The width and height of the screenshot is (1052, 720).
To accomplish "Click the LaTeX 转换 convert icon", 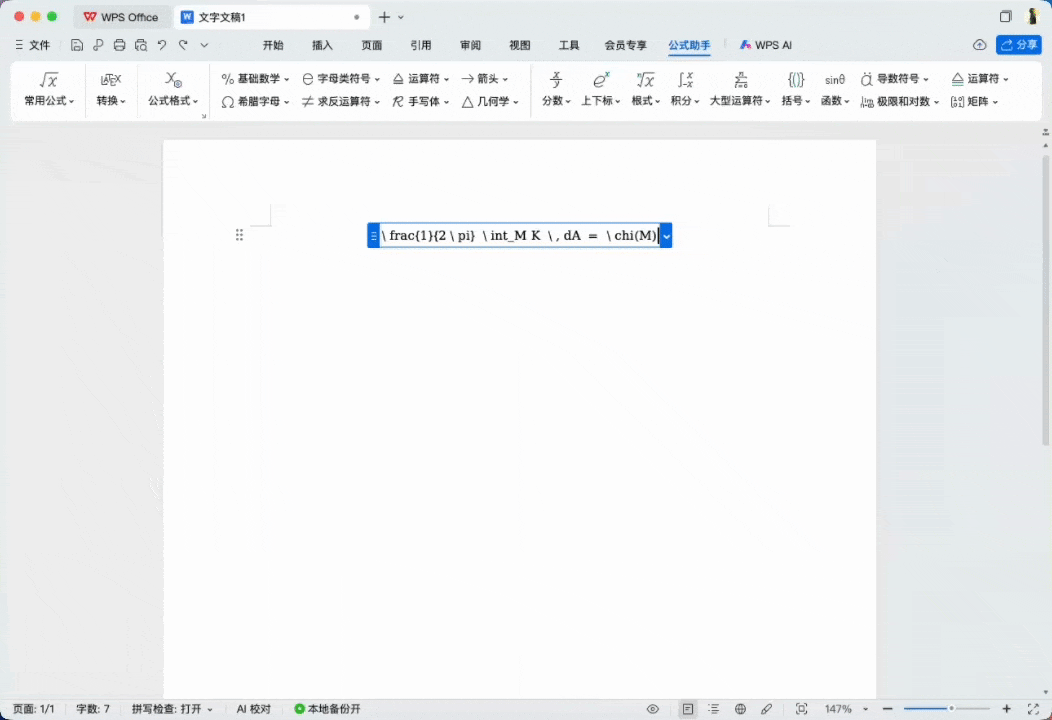I will click(111, 80).
